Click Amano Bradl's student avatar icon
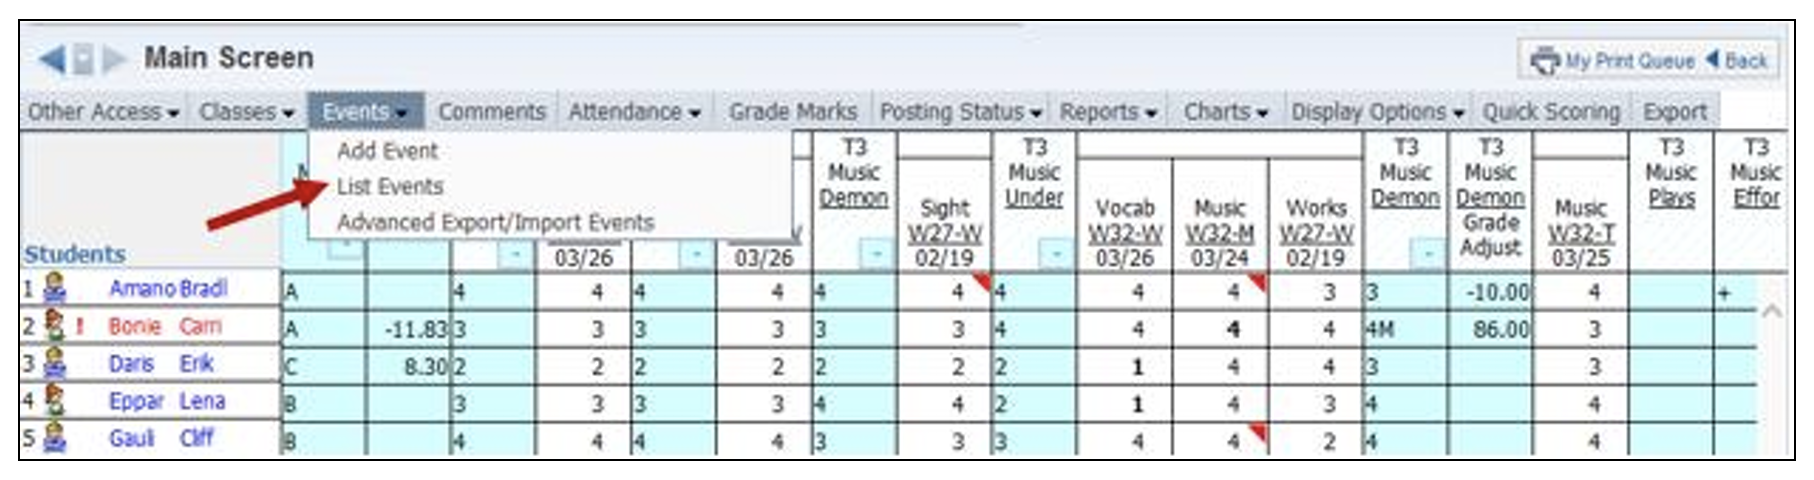Screen dimensions: 1814x480 55,289
